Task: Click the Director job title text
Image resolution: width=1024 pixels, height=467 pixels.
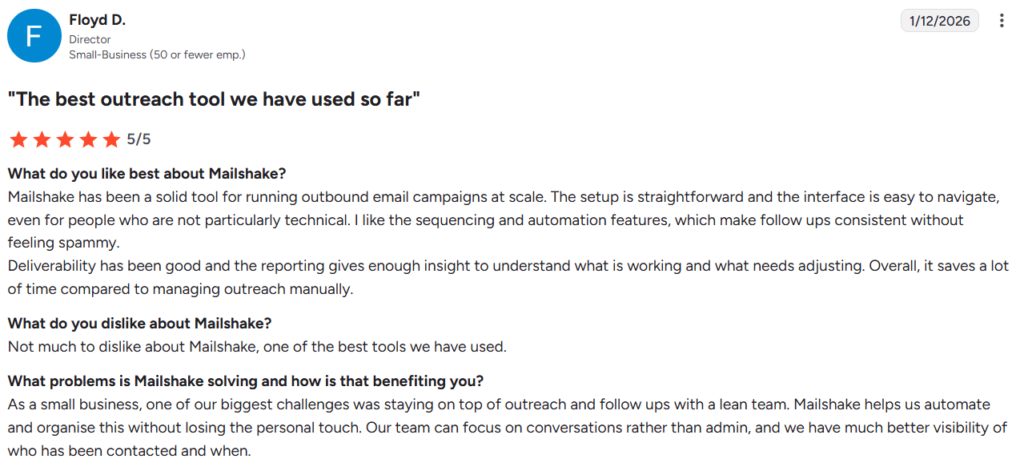Action: [89, 40]
